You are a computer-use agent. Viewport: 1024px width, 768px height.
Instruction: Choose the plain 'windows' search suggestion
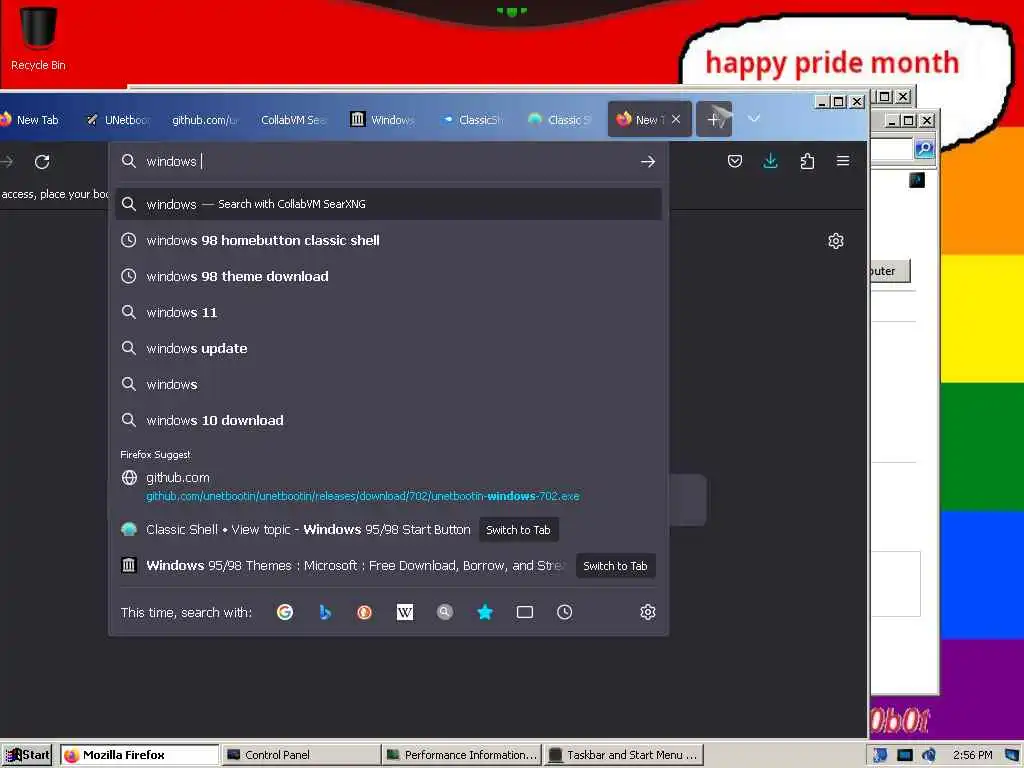[x=389, y=384]
